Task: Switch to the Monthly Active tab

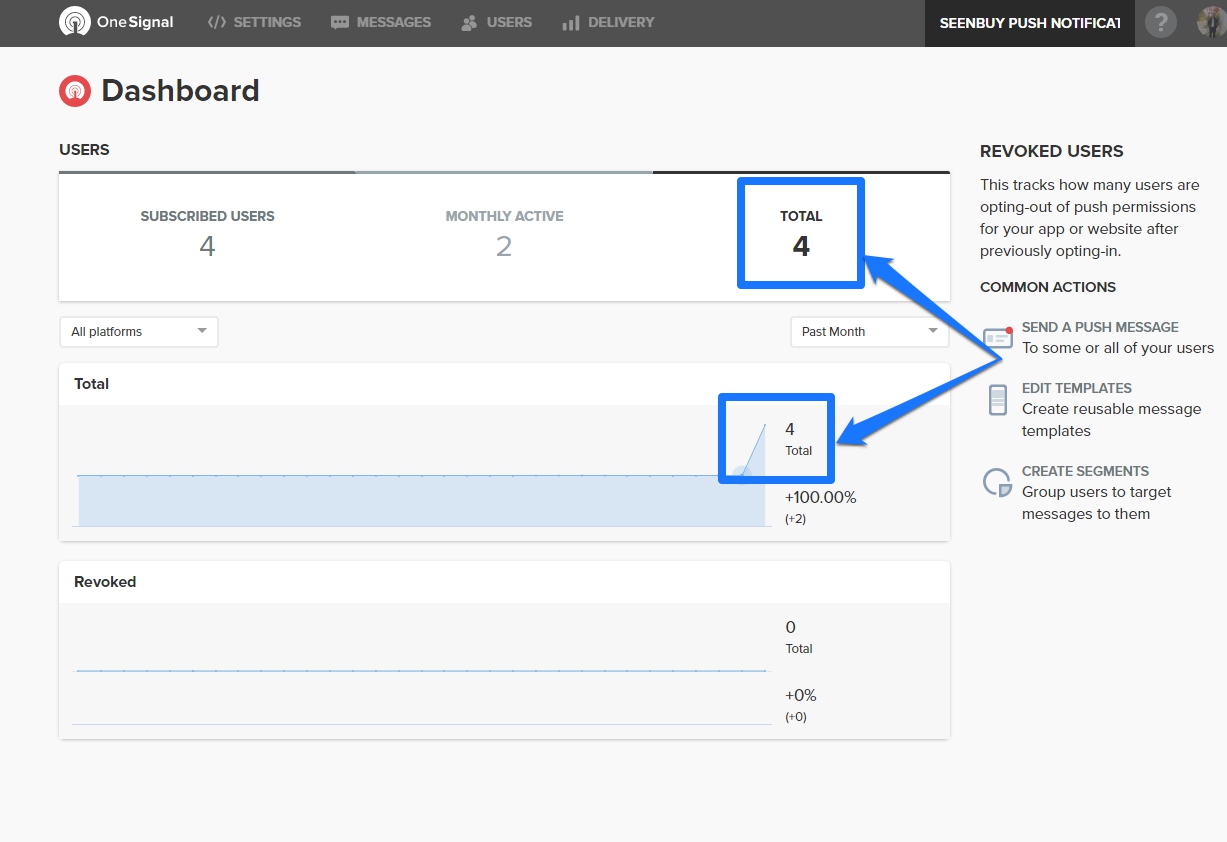Action: [504, 233]
